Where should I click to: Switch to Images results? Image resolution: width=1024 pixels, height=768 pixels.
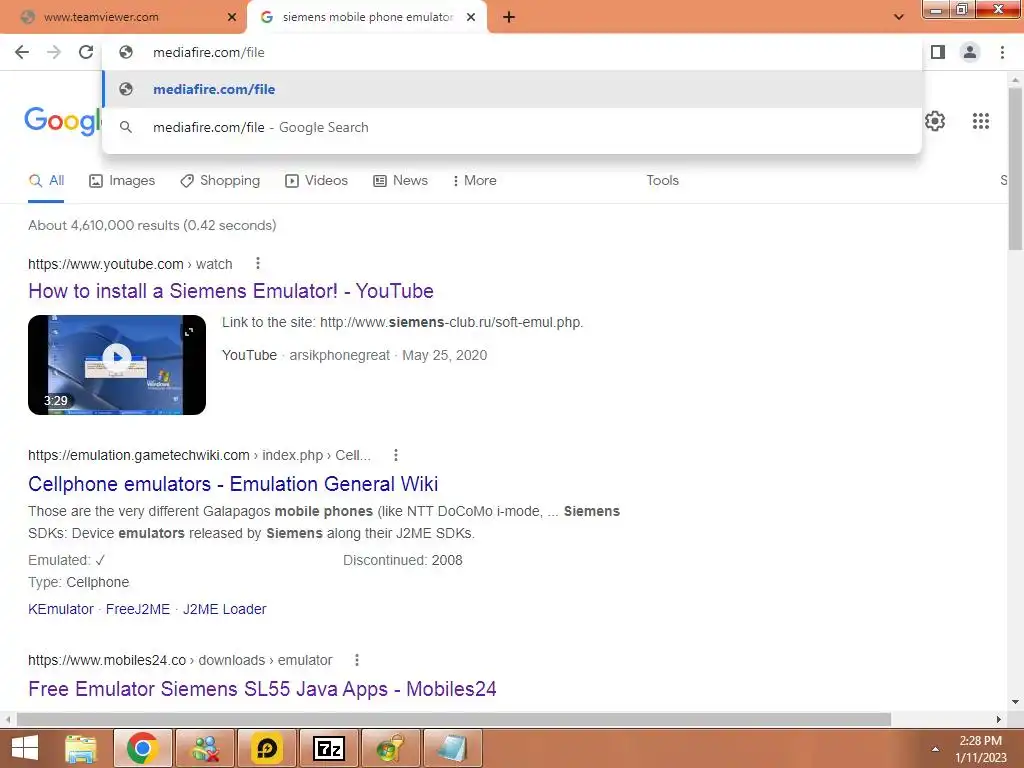point(122,181)
